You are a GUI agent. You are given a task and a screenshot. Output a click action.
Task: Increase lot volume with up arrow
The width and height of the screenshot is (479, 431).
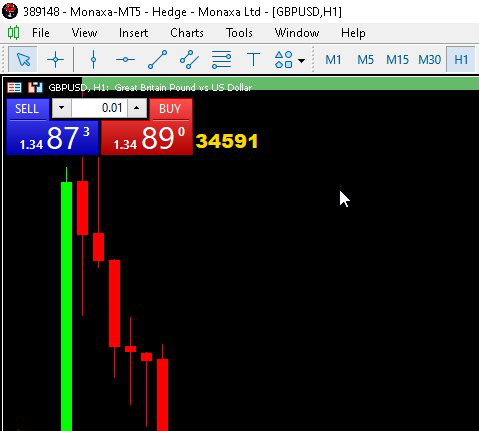coord(137,108)
